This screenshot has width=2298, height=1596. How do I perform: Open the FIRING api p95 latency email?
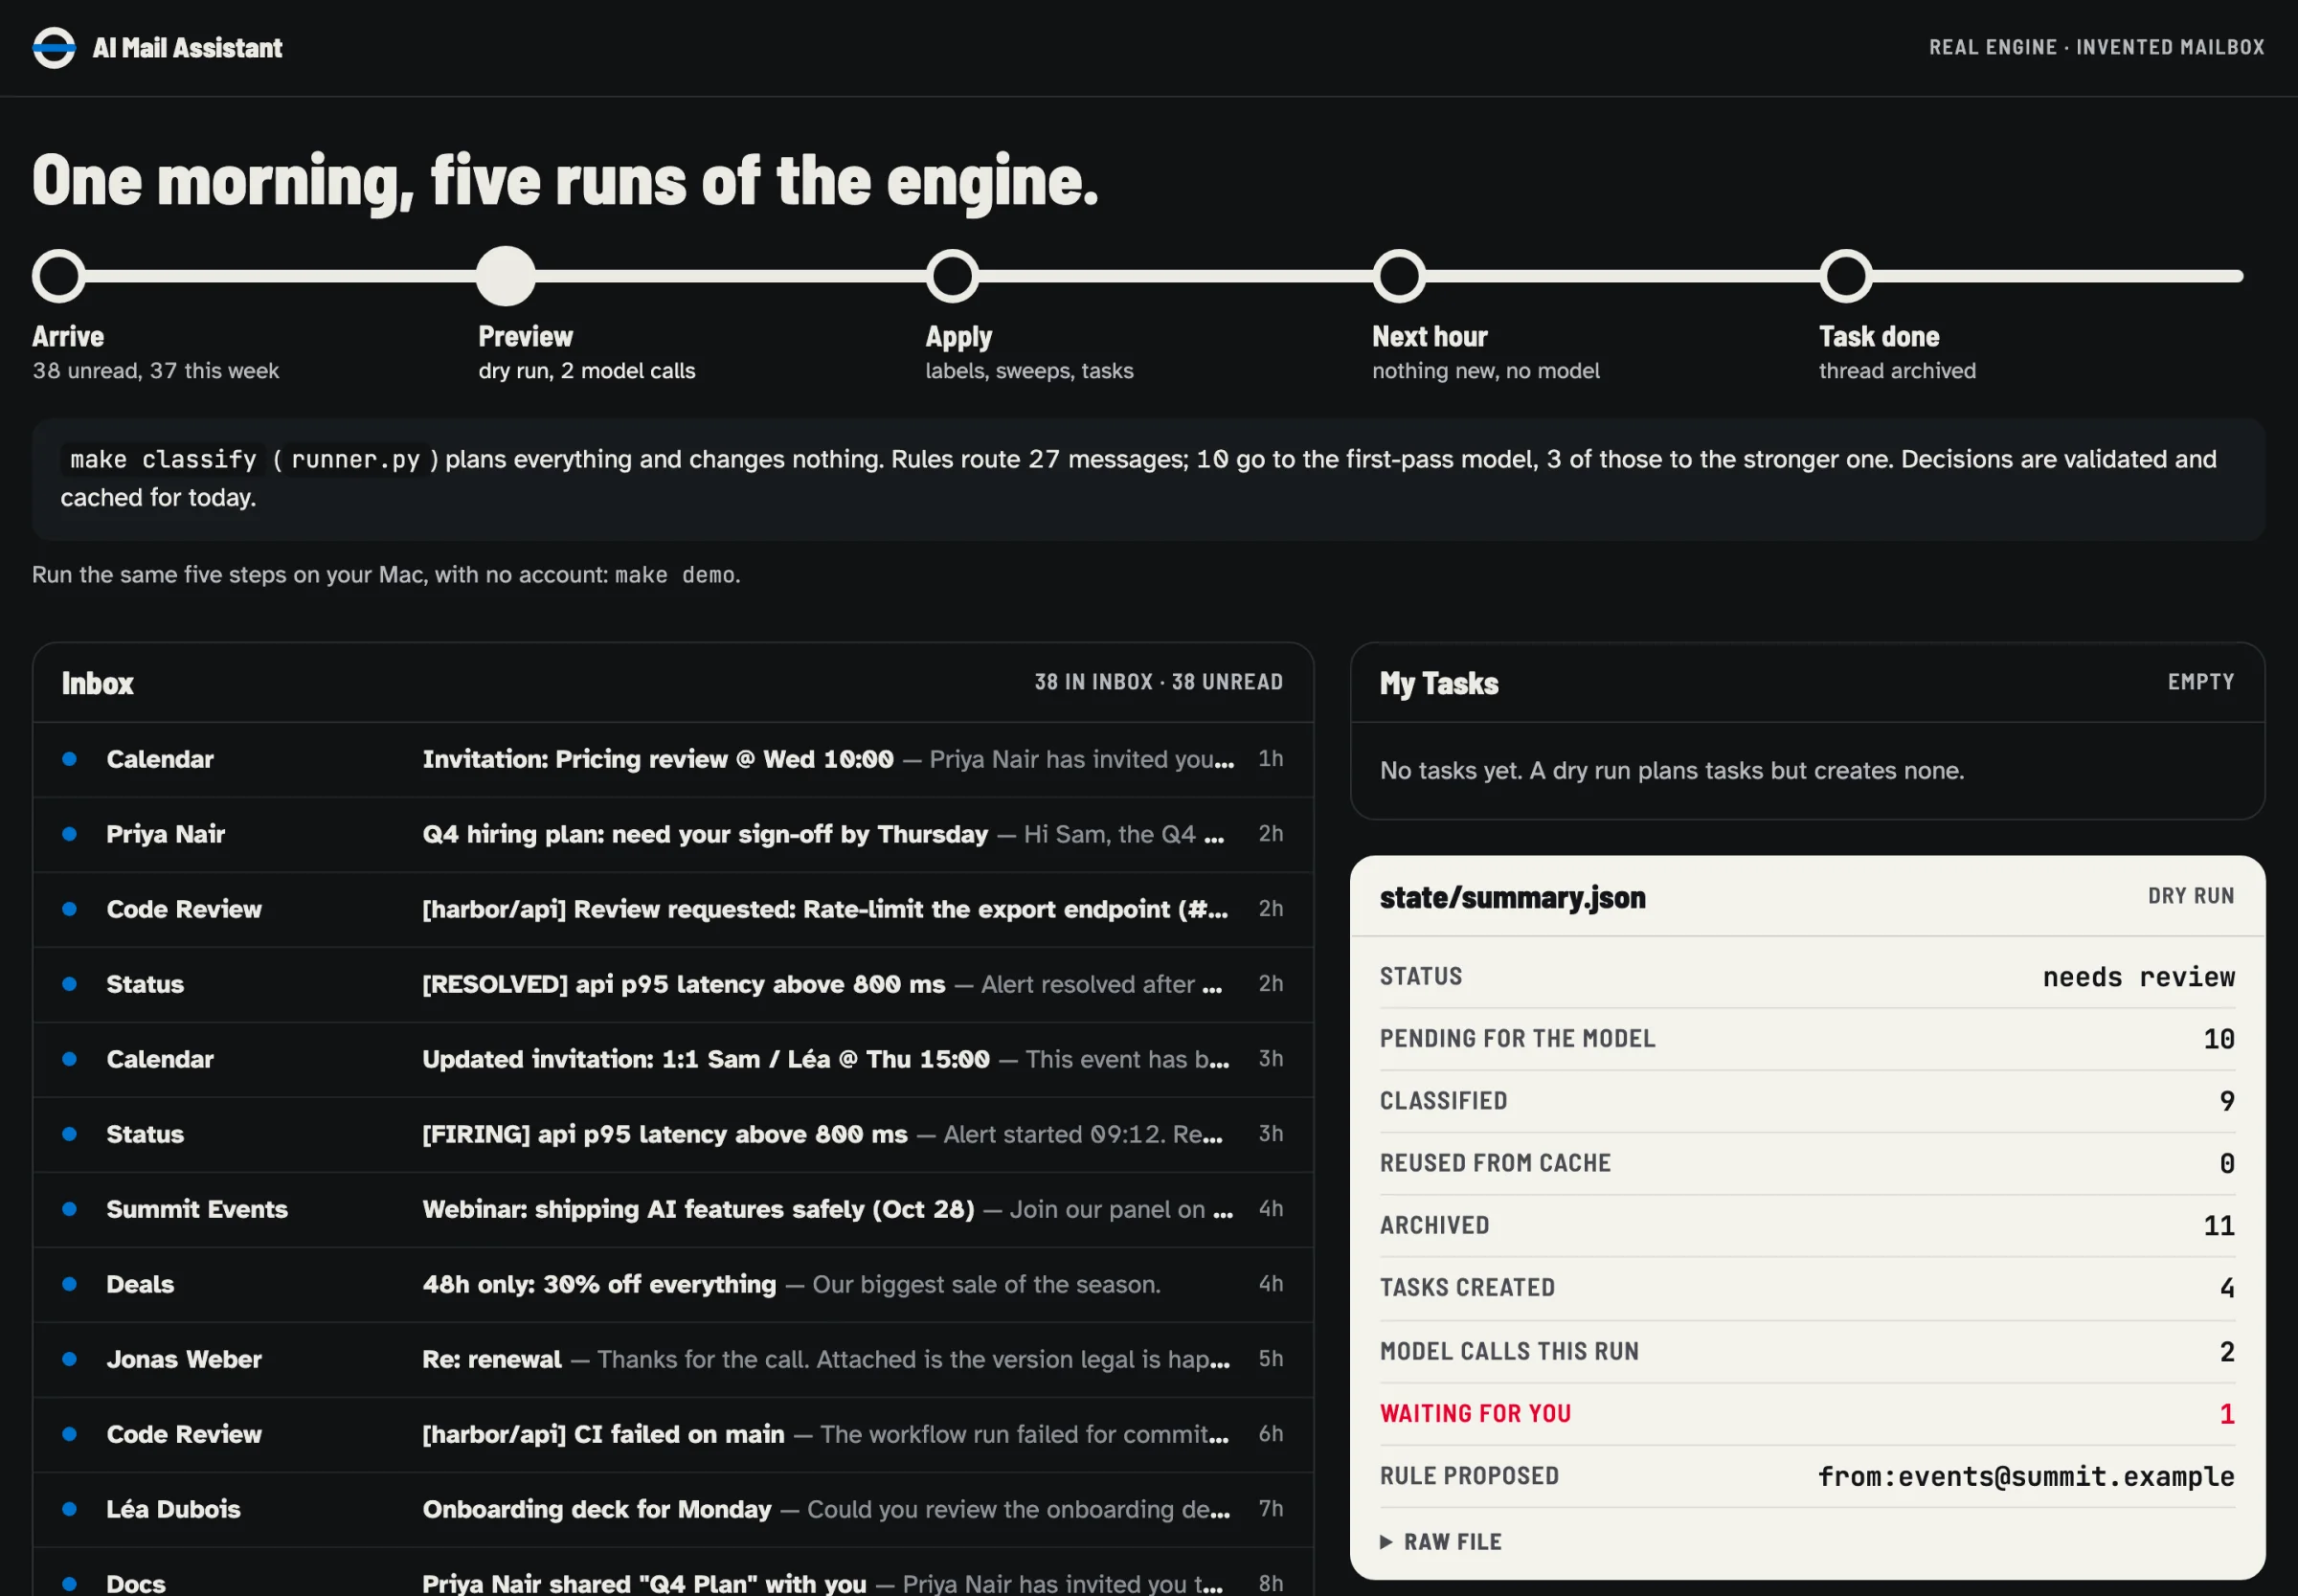[x=673, y=1134]
